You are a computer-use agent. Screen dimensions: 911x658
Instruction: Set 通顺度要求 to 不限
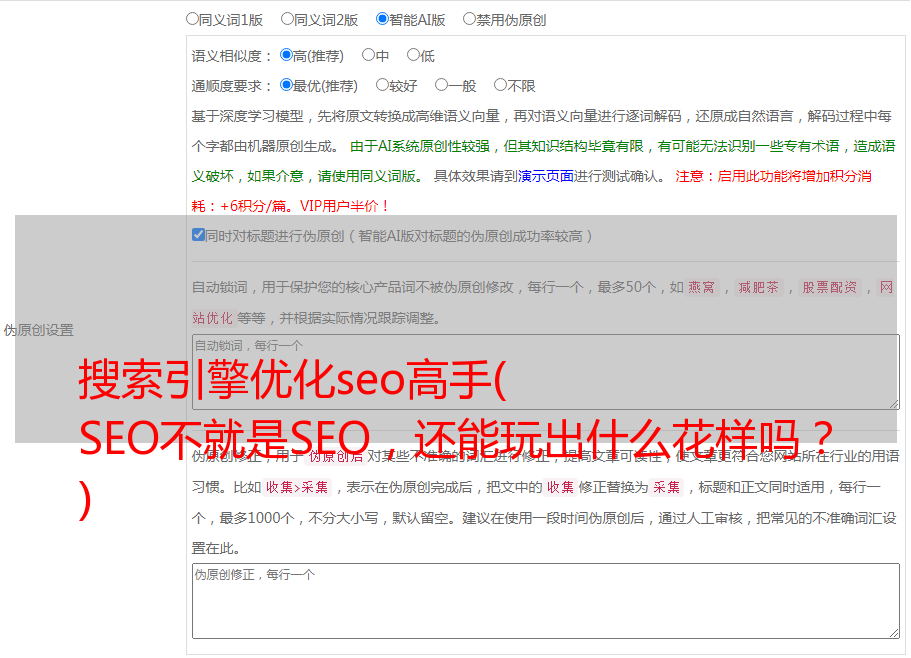tap(500, 85)
